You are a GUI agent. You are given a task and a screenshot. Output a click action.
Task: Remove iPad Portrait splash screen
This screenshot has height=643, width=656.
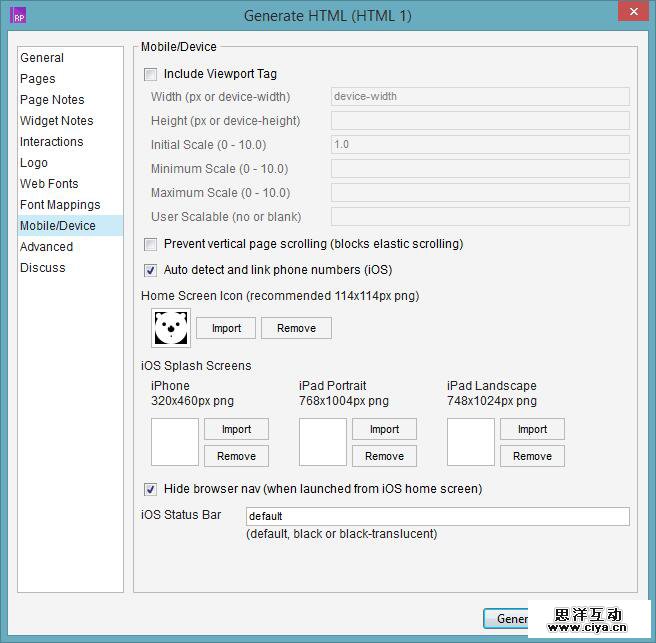[x=384, y=456]
